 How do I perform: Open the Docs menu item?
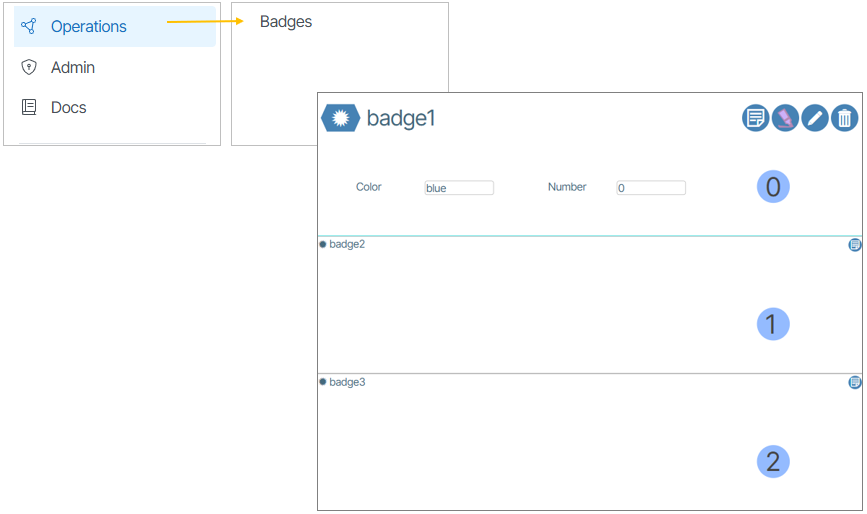point(69,108)
